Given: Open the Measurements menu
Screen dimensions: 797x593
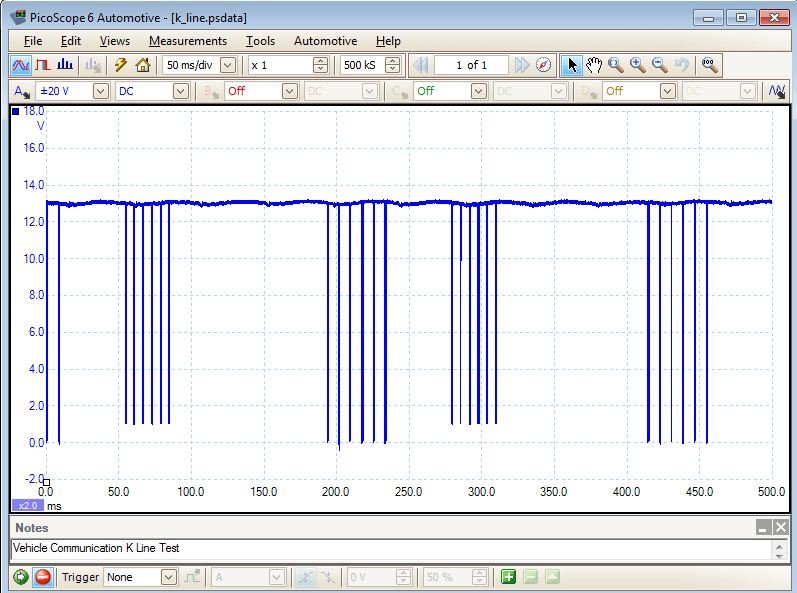Looking at the screenshot, I should tap(187, 41).
